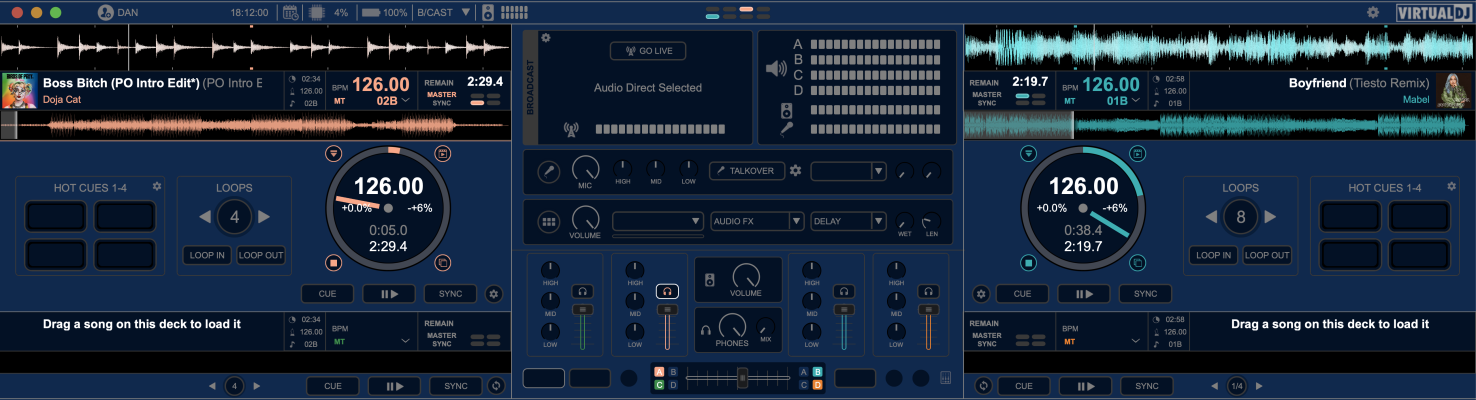Click GO LIVE in broadcast panel
The height and width of the screenshot is (400, 1476).
(x=648, y=51)
